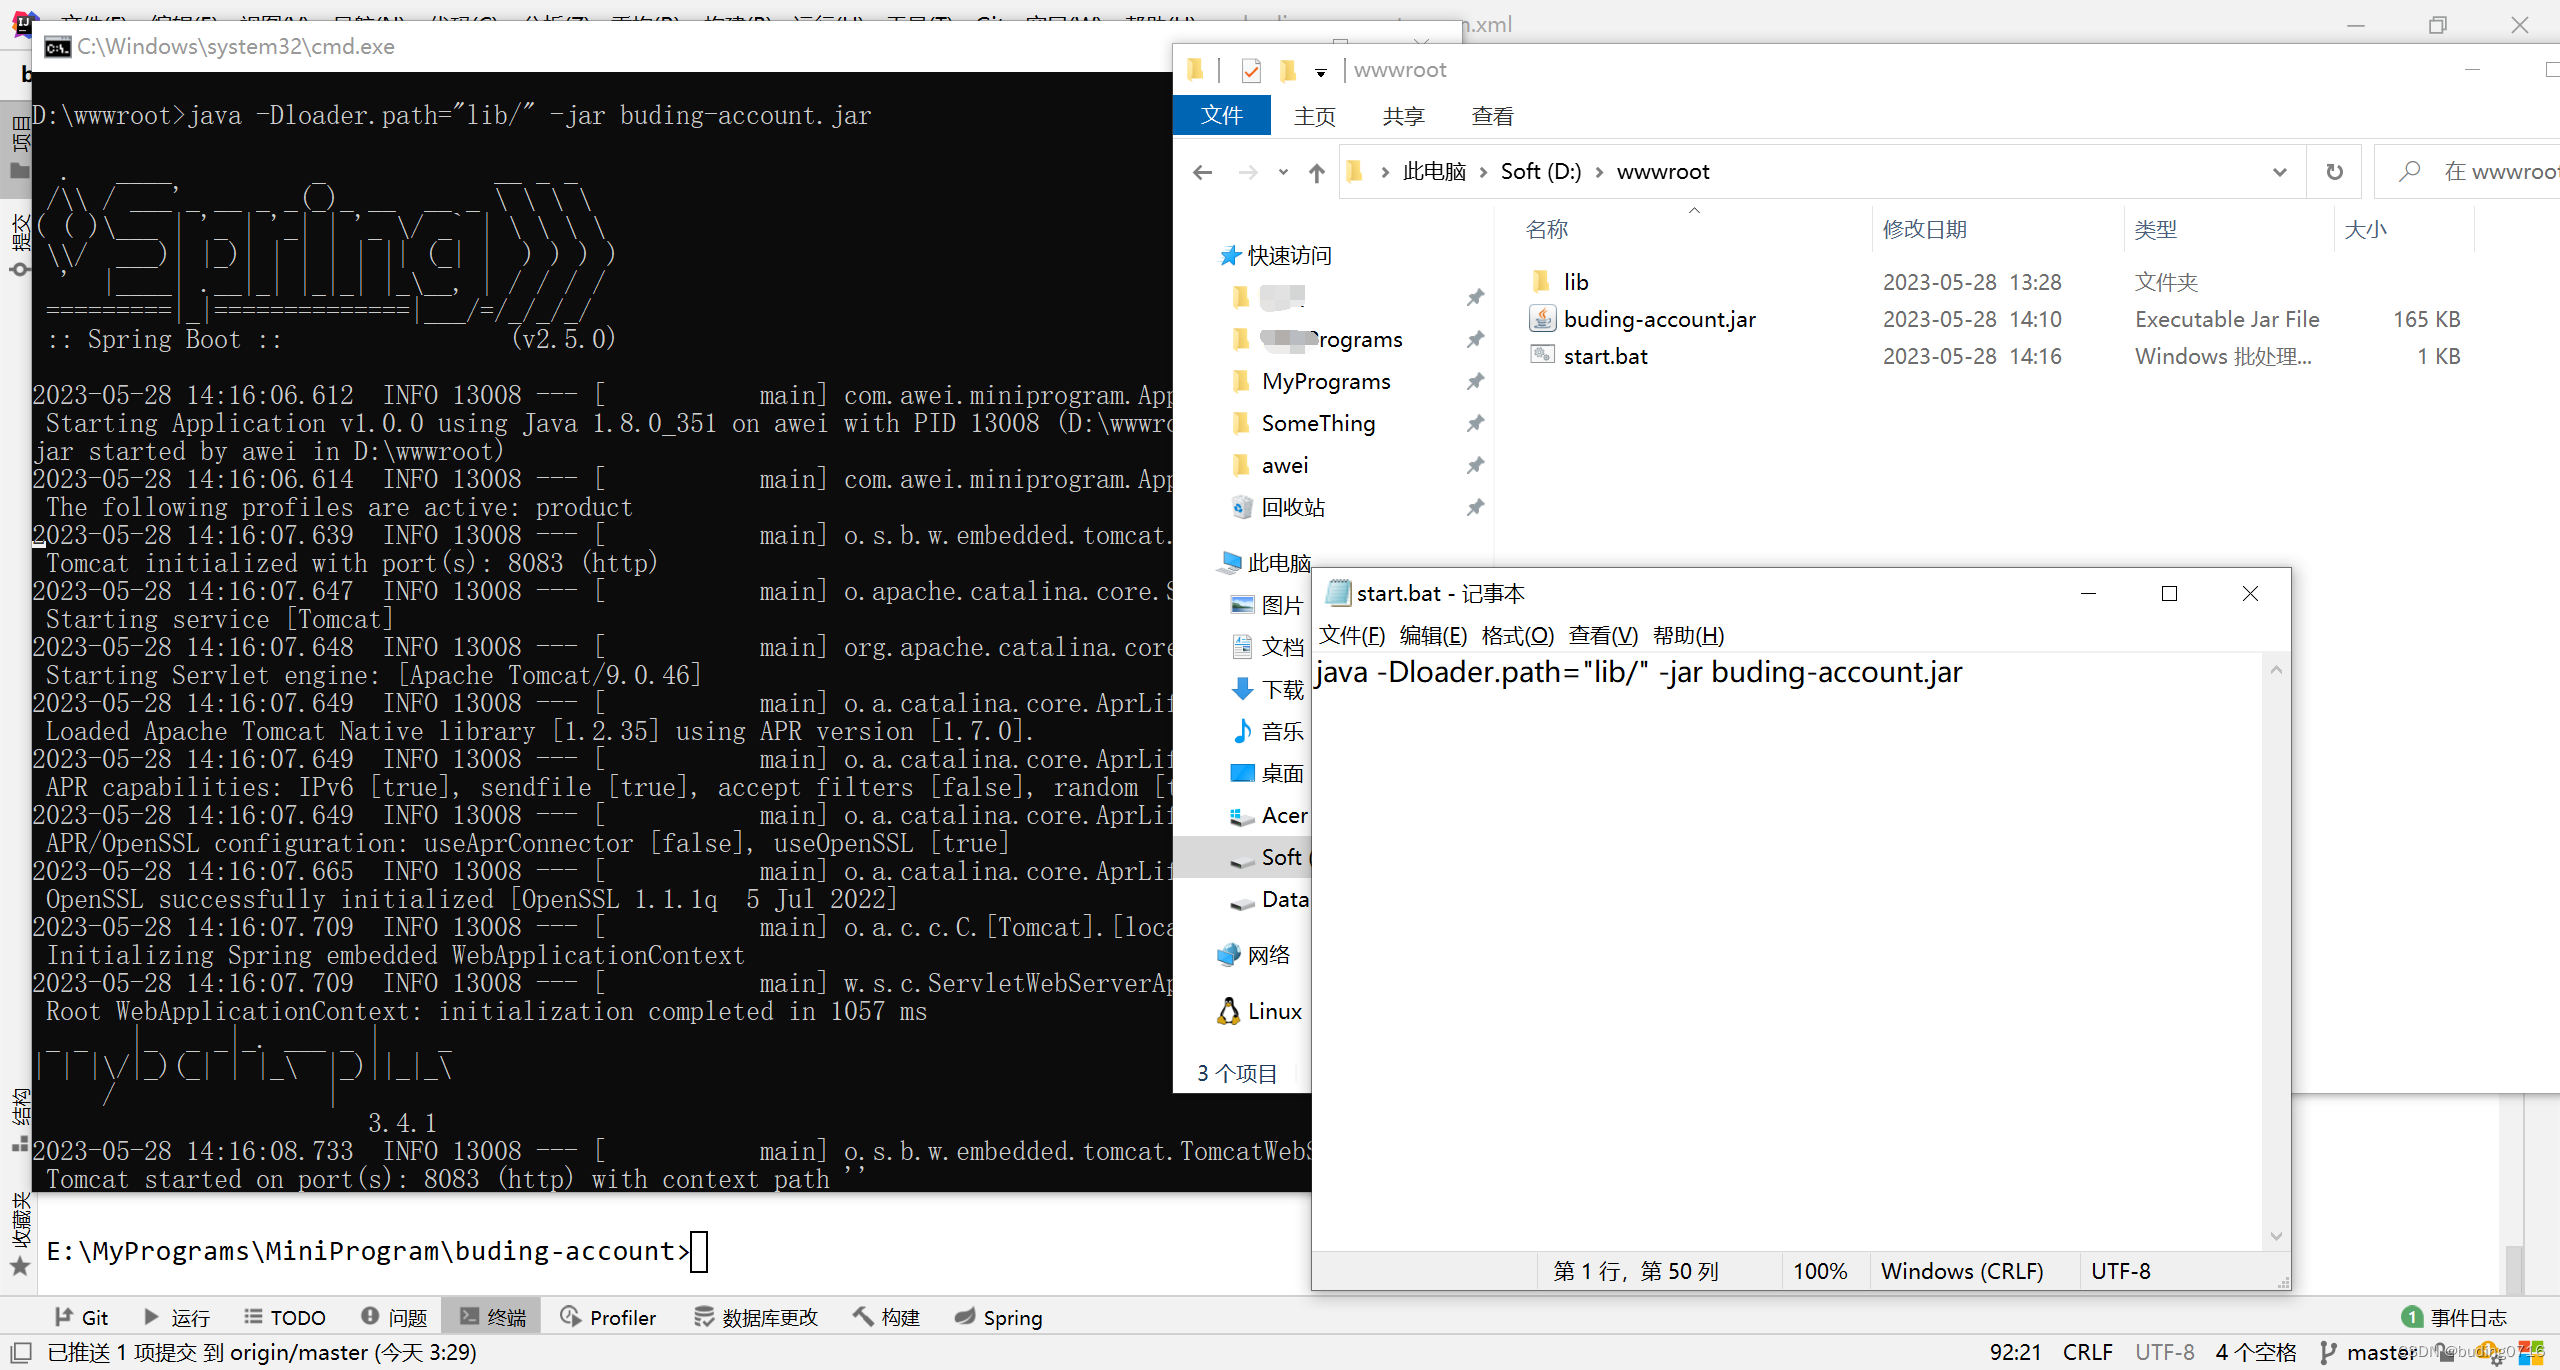The image size is (2560, 1370).
Task: Open the Profiler tool window
Action: coord(608,1317)
